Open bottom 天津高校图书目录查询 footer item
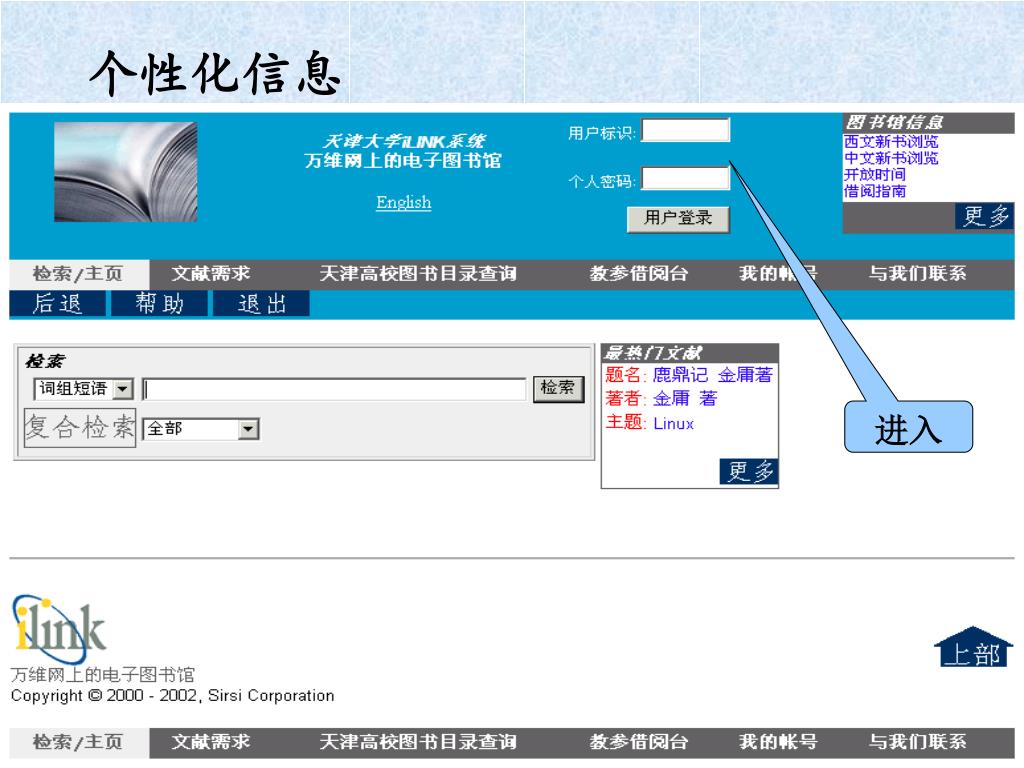Screen dimensions: 1024x768 (x=418, y=743)
